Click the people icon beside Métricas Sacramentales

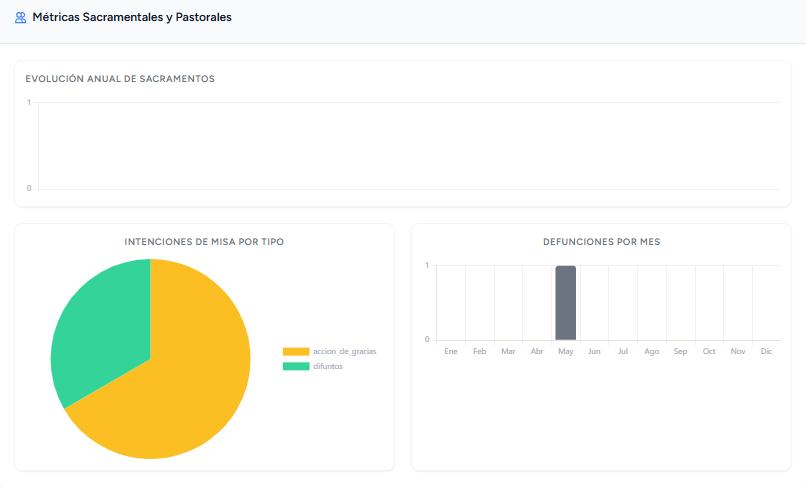21,17
